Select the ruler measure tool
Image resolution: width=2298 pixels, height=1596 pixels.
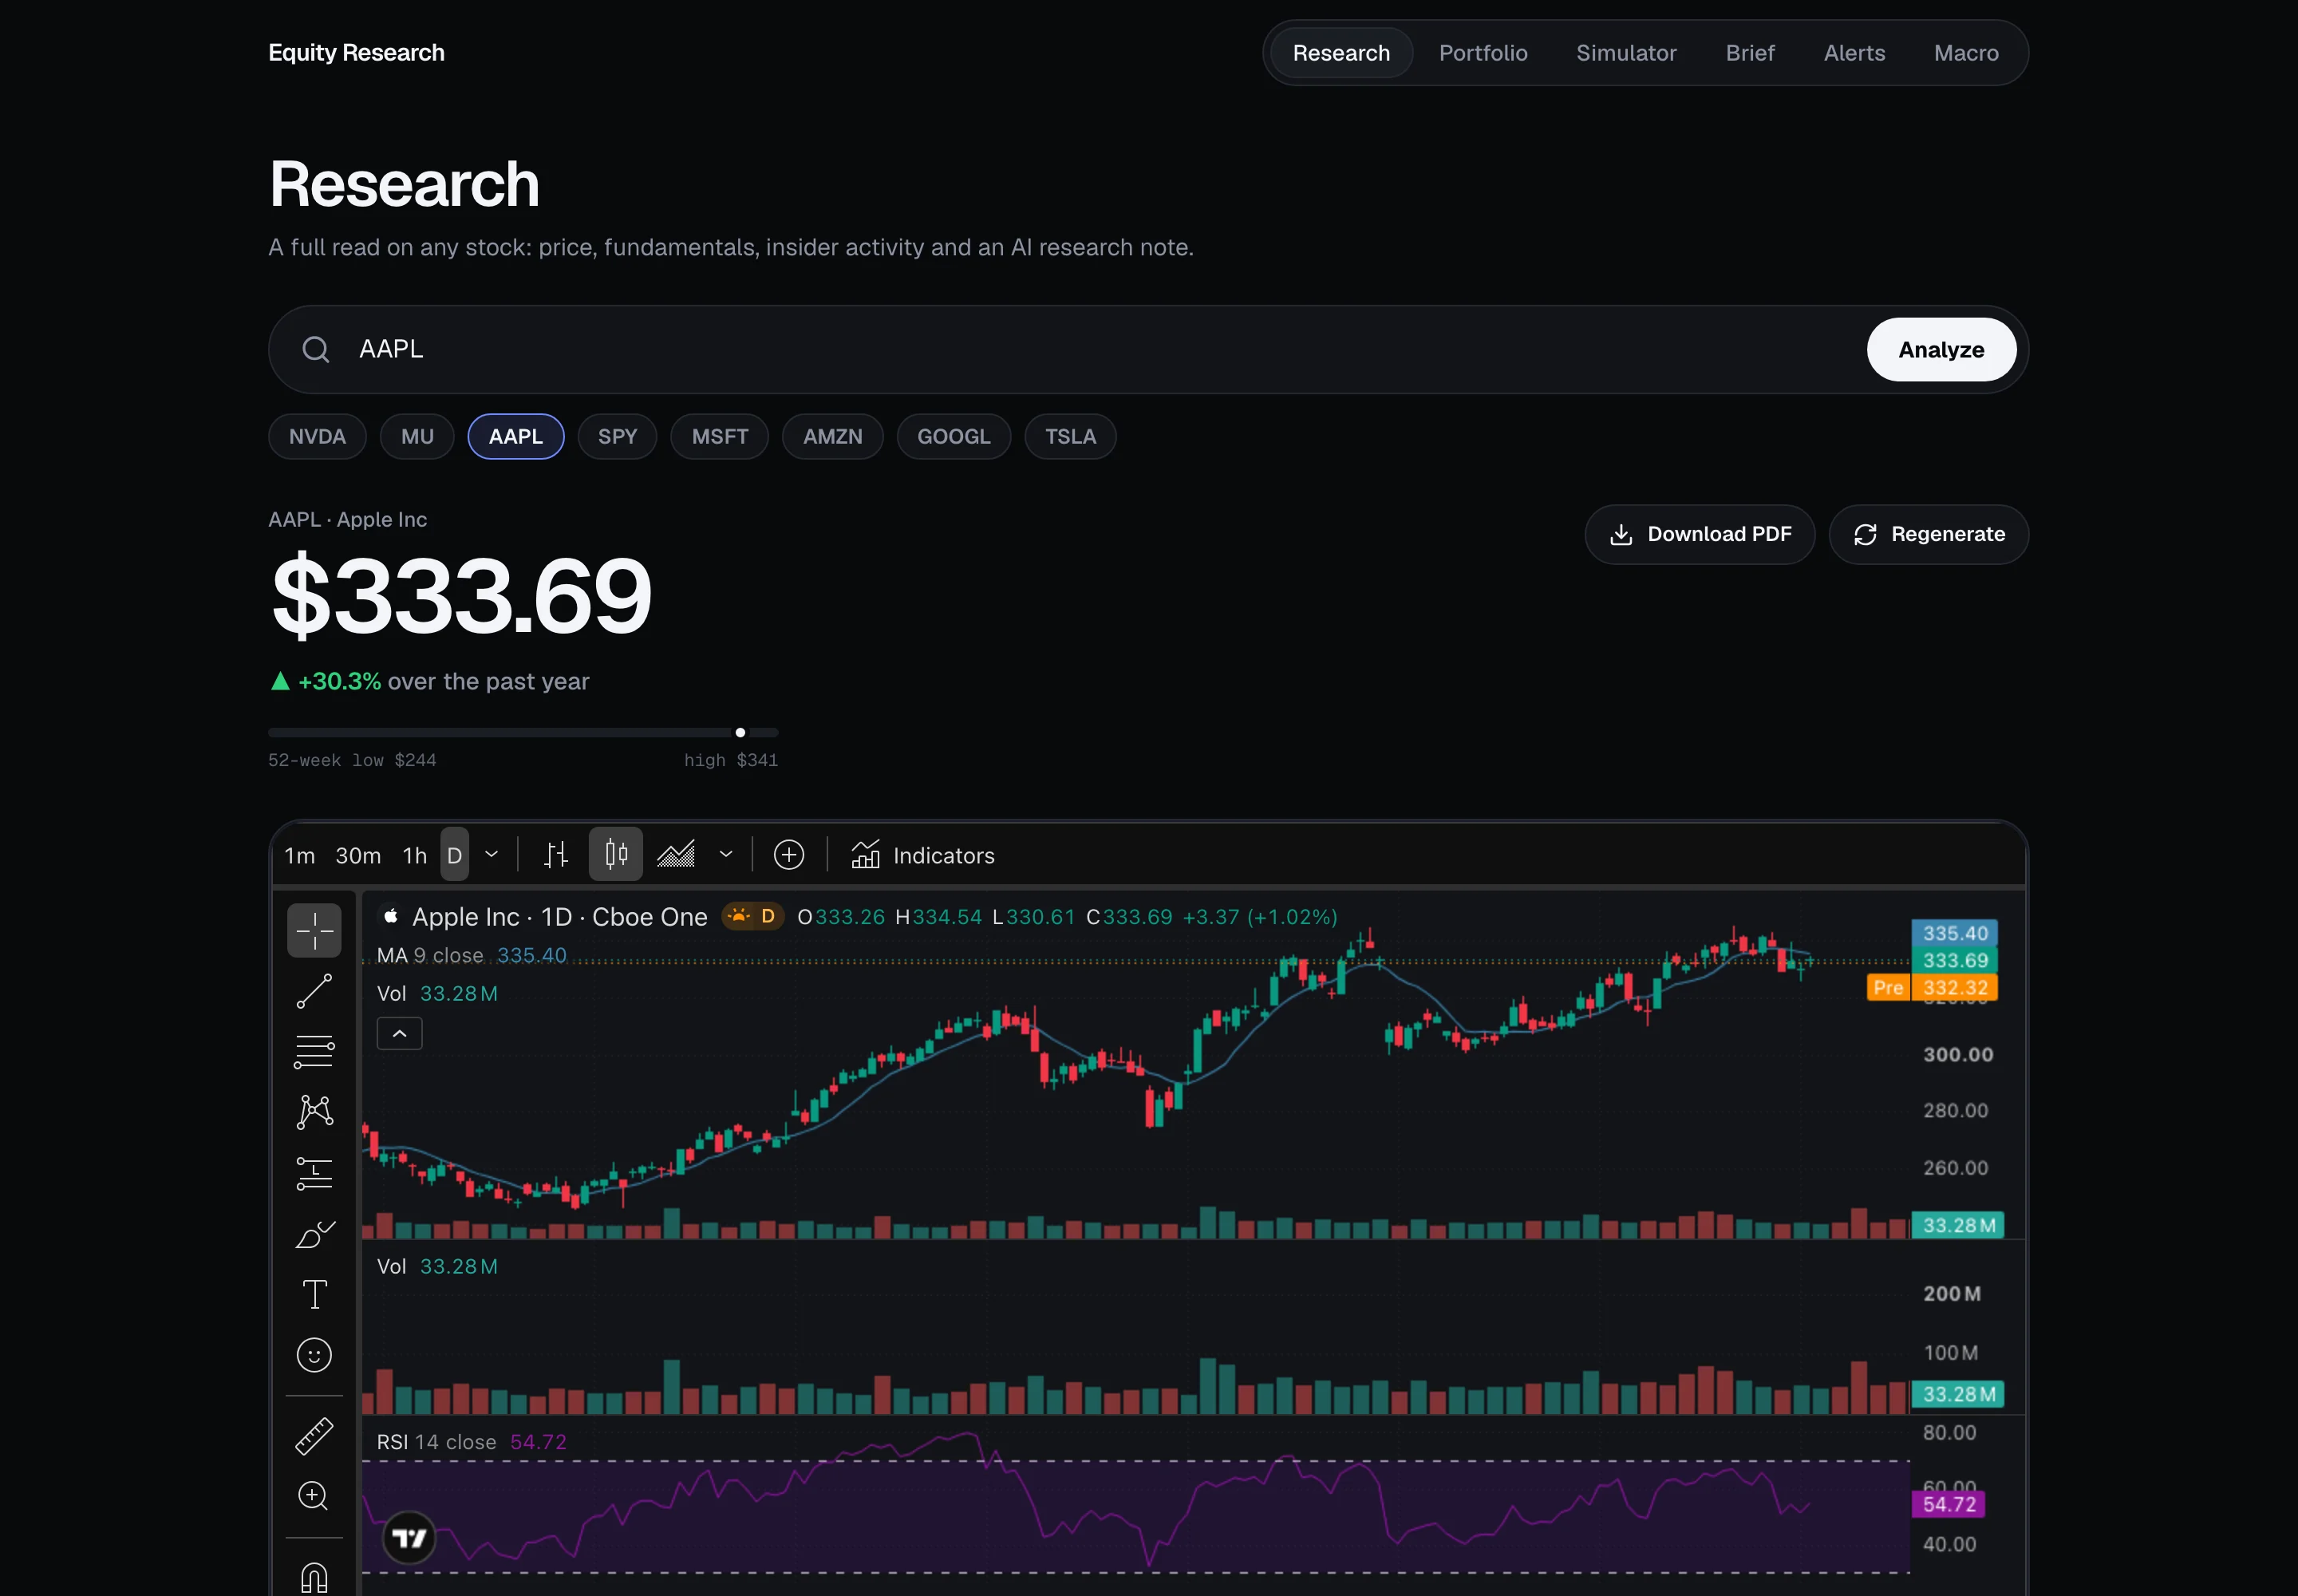tap(314, 1436)
